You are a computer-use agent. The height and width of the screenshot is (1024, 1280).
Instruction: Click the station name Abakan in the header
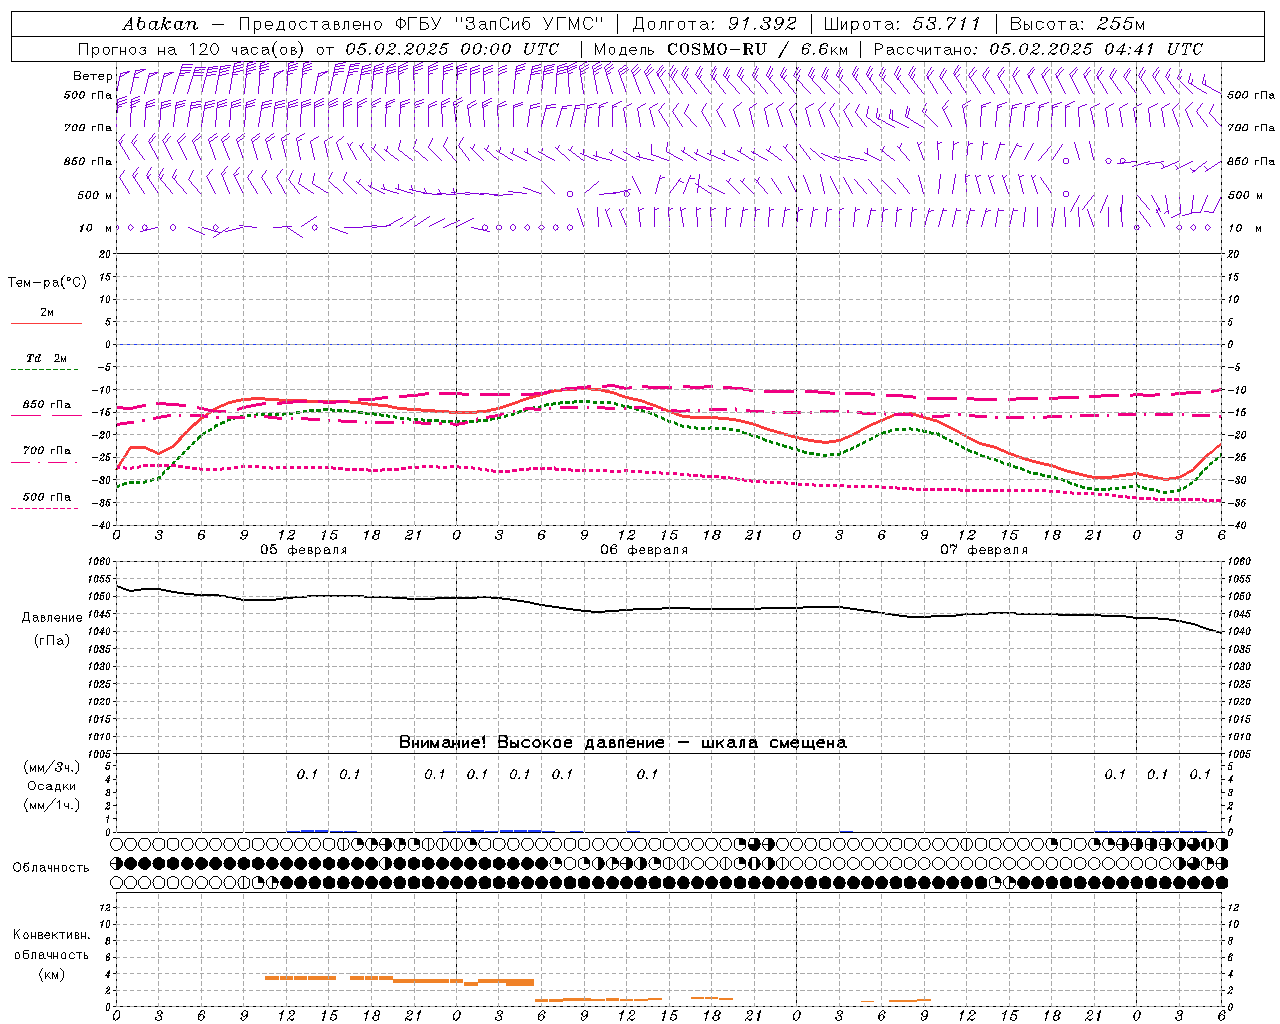click(160, 24)
